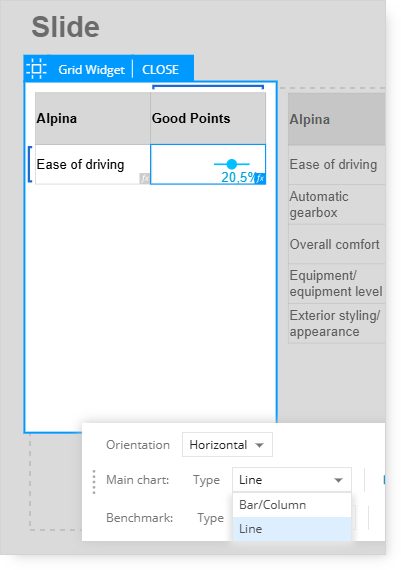The height and width of the screenshot is (570, 401).
Task: Click the Grid Widget selection frame icon
Action: pyautogui.click(x=36, y=69)
